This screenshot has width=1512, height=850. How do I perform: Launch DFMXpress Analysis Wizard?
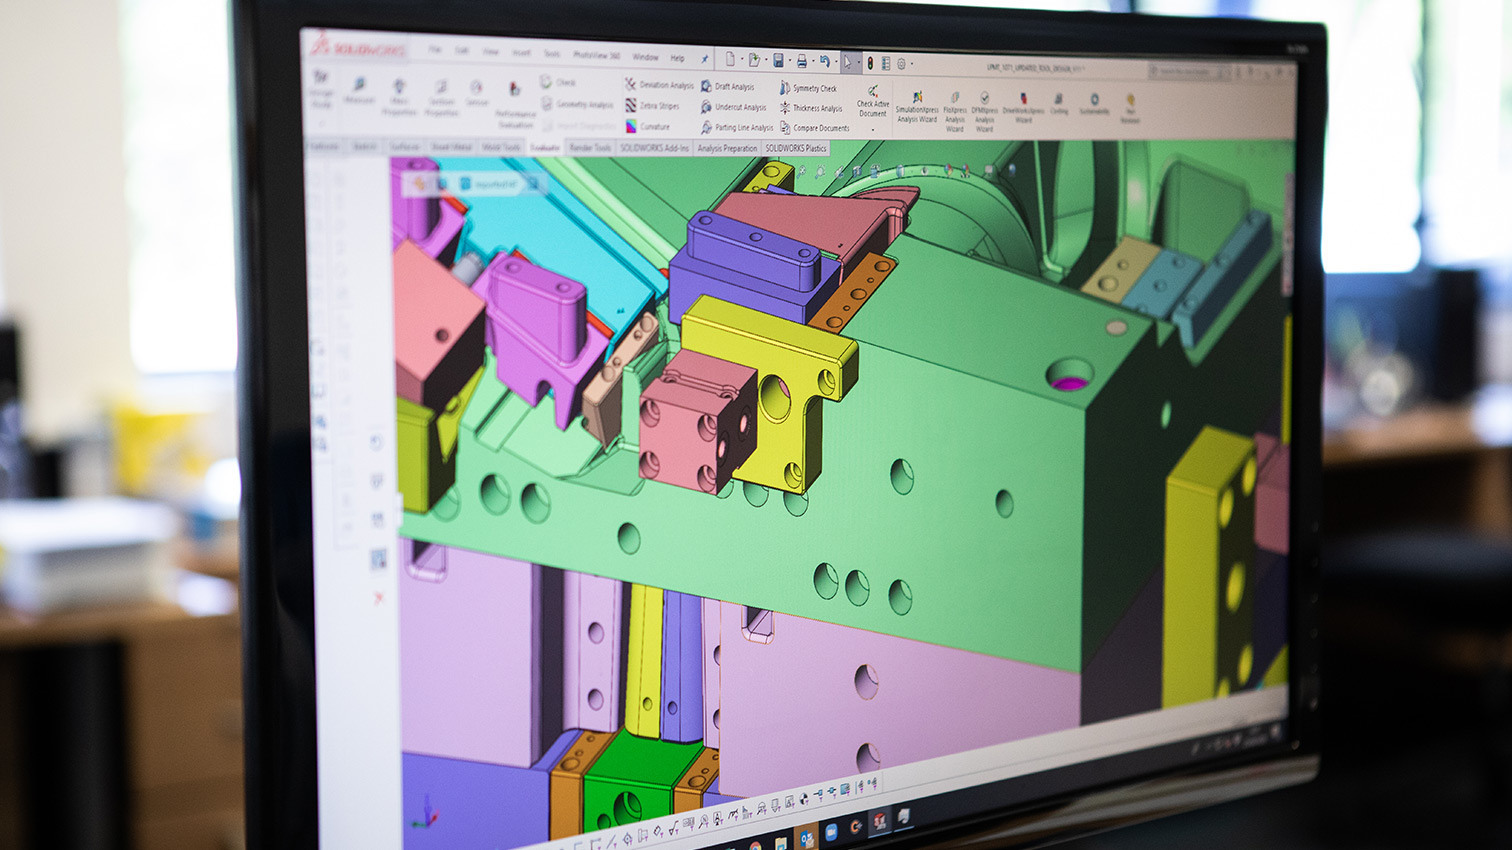pyautogui.click(x=985, y=112)
